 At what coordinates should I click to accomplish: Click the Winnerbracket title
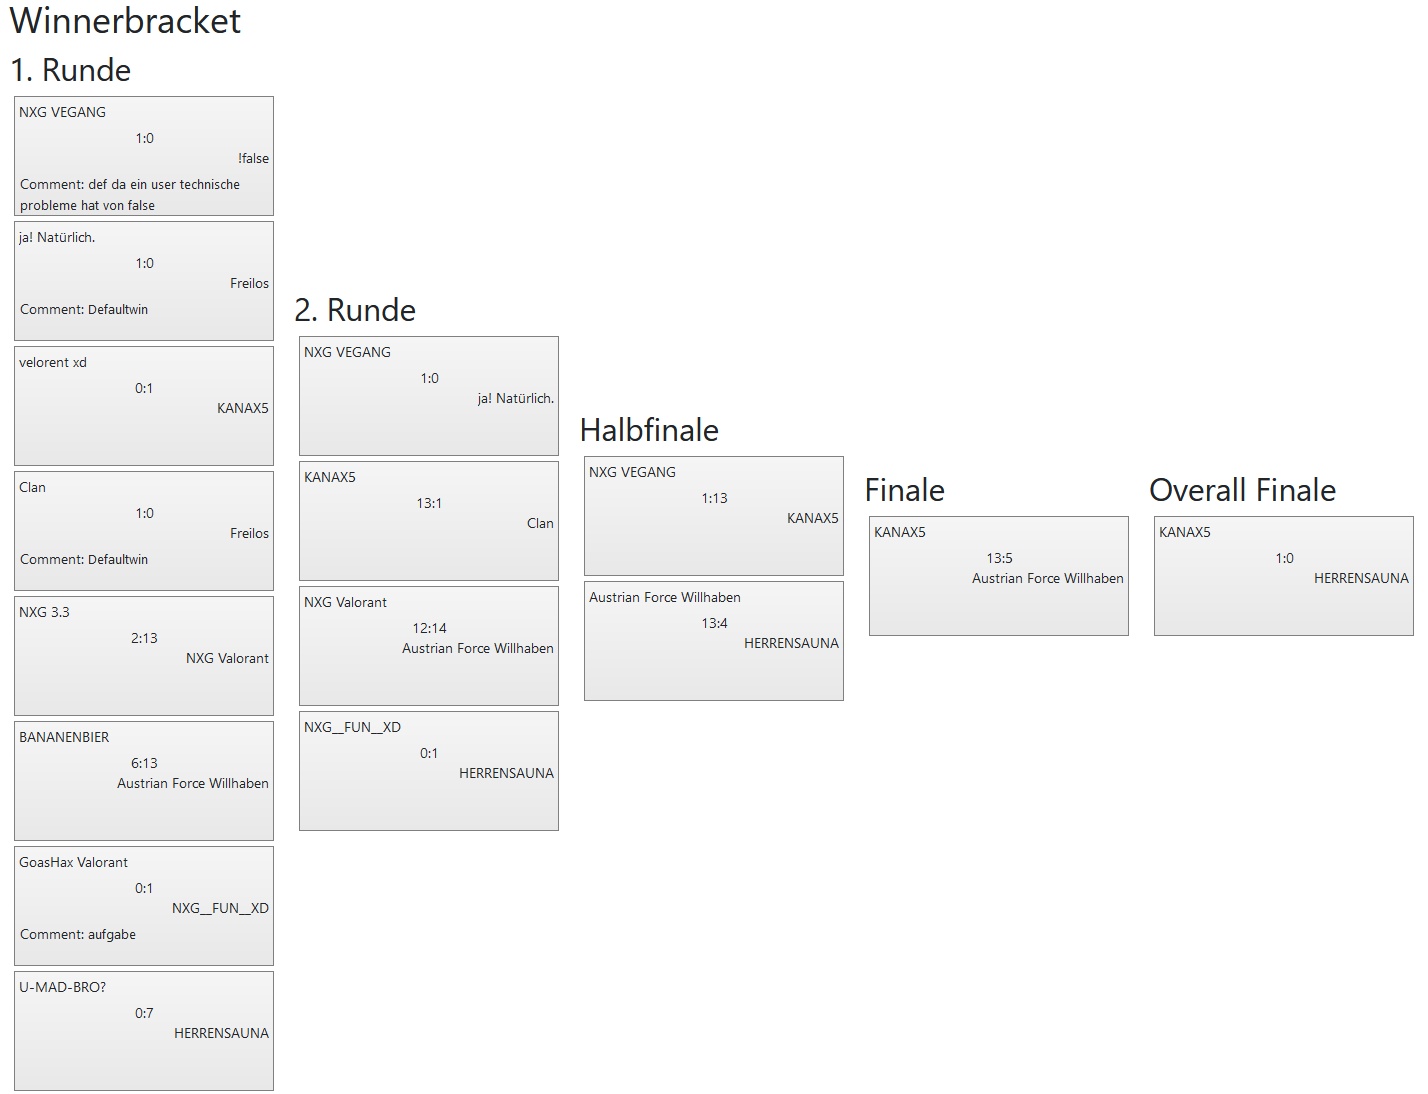click(125, 21)
